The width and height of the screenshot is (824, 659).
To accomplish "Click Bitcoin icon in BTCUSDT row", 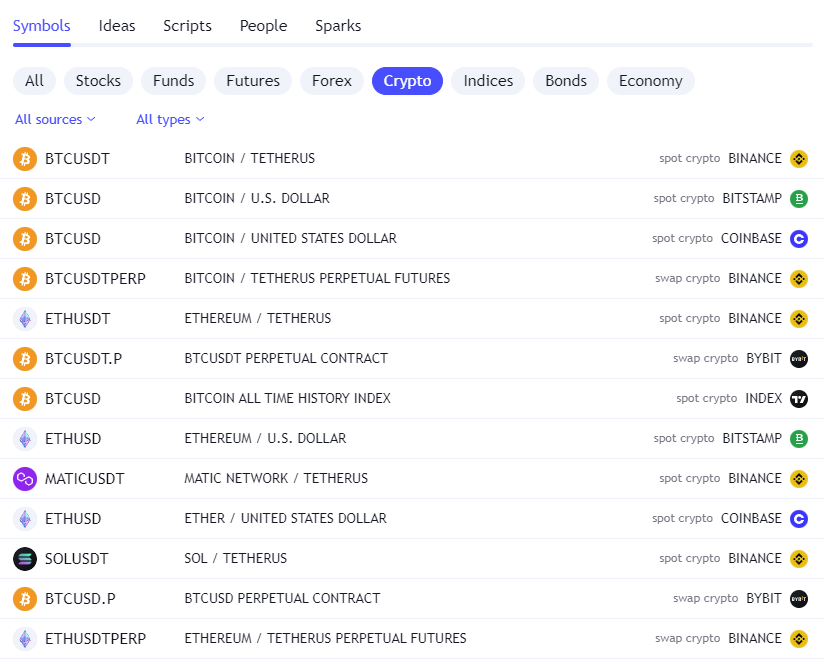I will [25, 159].
